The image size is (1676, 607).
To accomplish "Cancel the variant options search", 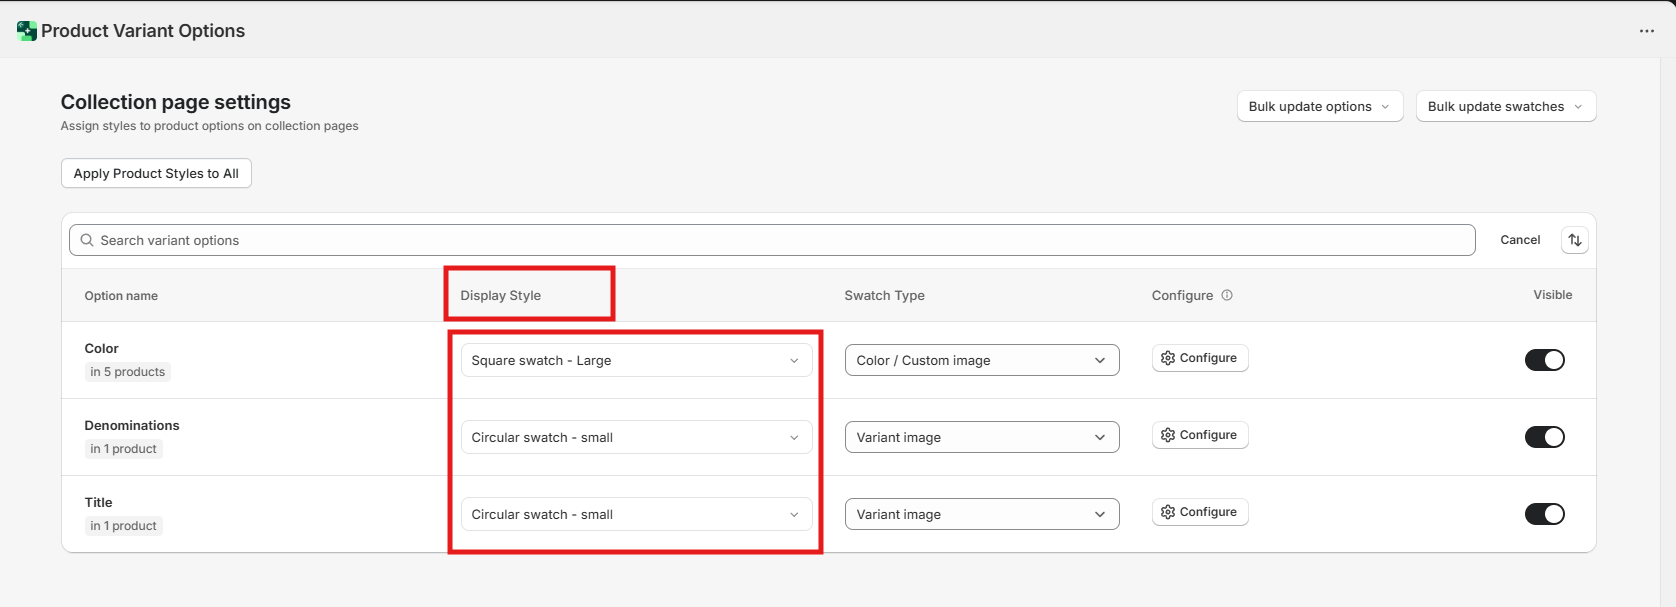I will [1519, 240].
